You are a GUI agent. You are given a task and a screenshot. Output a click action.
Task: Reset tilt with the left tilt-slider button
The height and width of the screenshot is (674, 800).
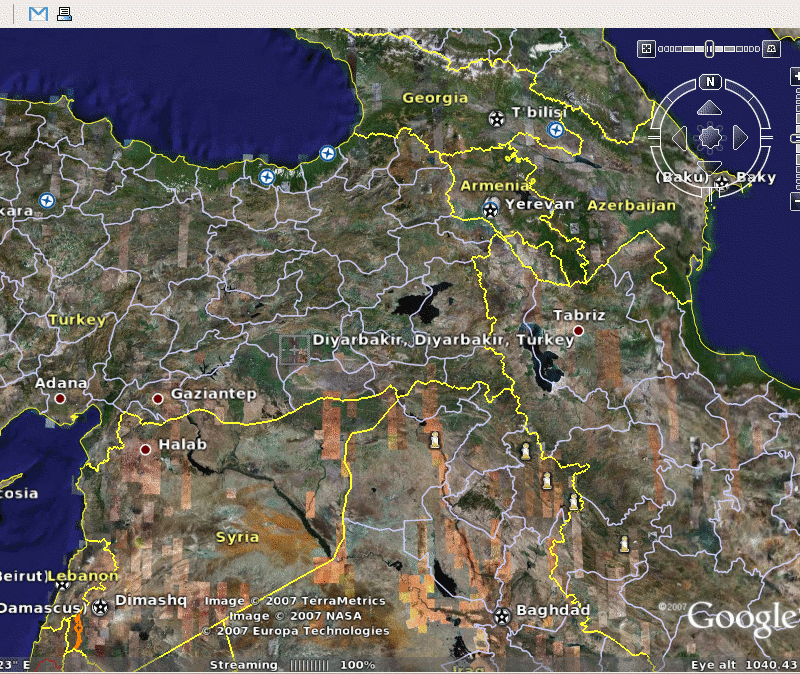pyautogui.click(x=646, y=48)
